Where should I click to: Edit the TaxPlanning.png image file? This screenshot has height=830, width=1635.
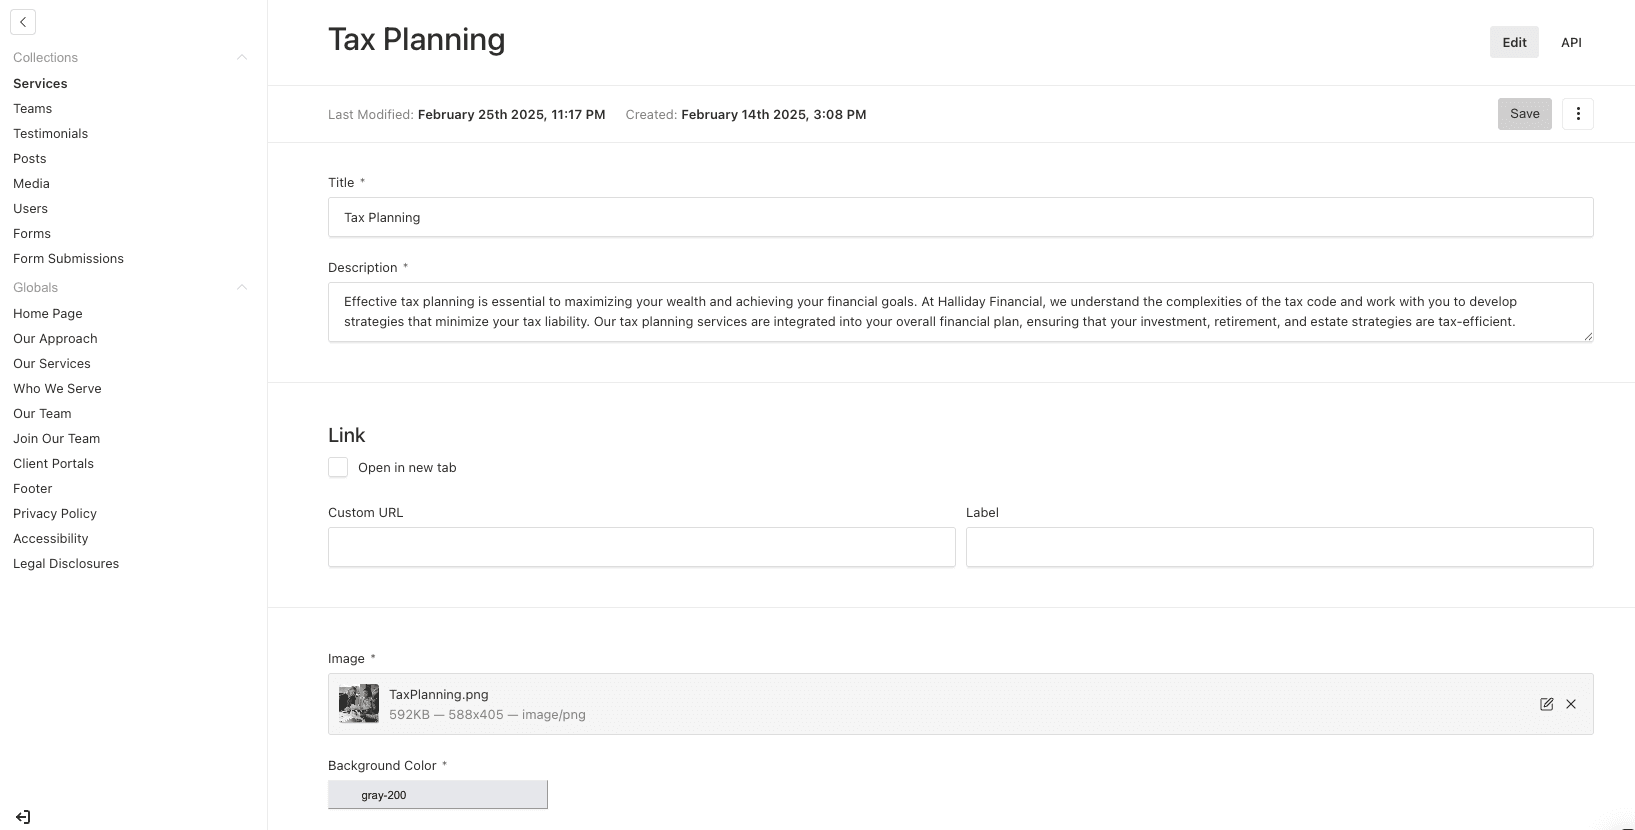pos(1546,704)
